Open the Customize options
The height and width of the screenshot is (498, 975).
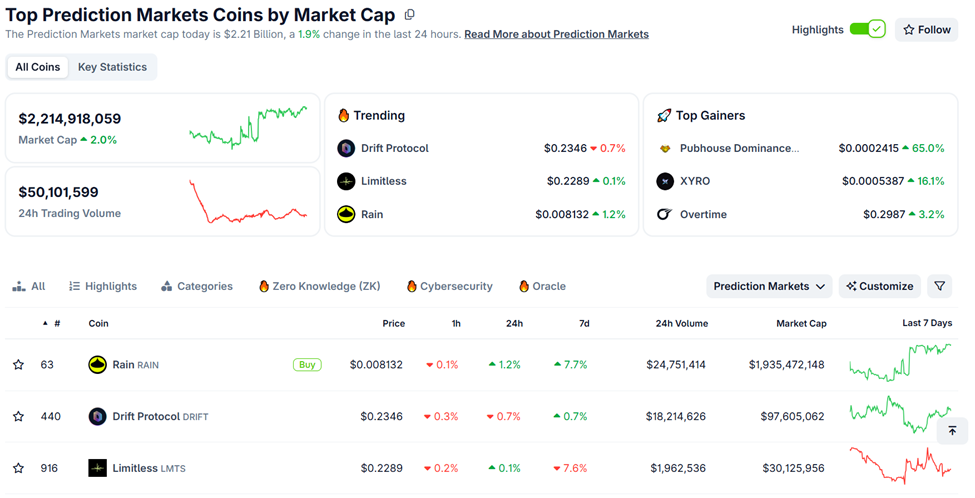(880, 286)
